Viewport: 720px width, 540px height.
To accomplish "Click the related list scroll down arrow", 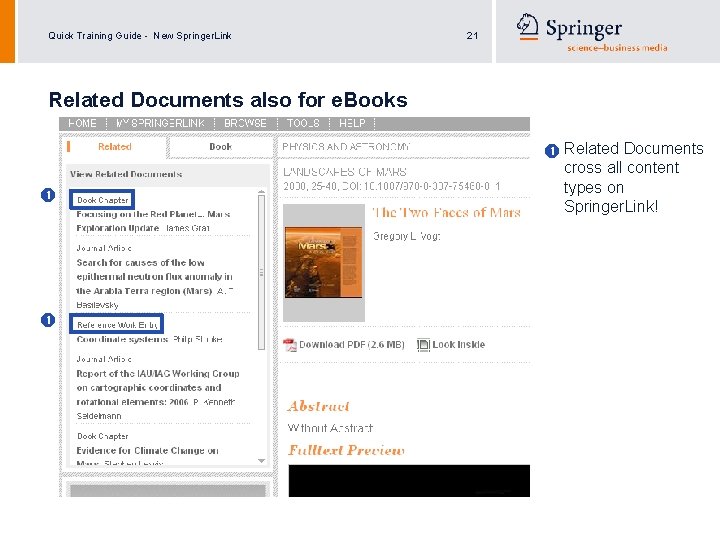I will pyautogui.click(x=261, y=461).
